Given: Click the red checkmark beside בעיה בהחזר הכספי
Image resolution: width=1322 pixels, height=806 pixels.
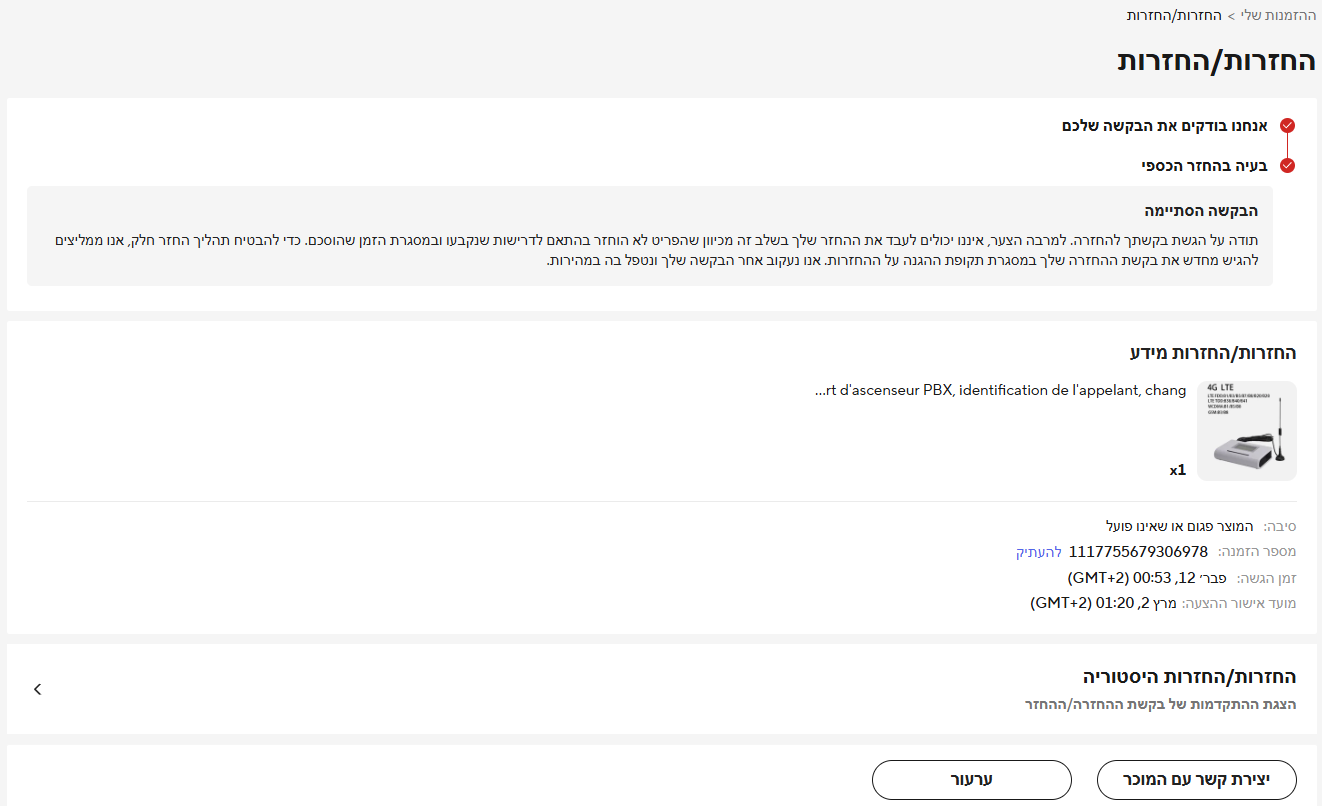Looking at the screenshot, I should (1287, 165).
